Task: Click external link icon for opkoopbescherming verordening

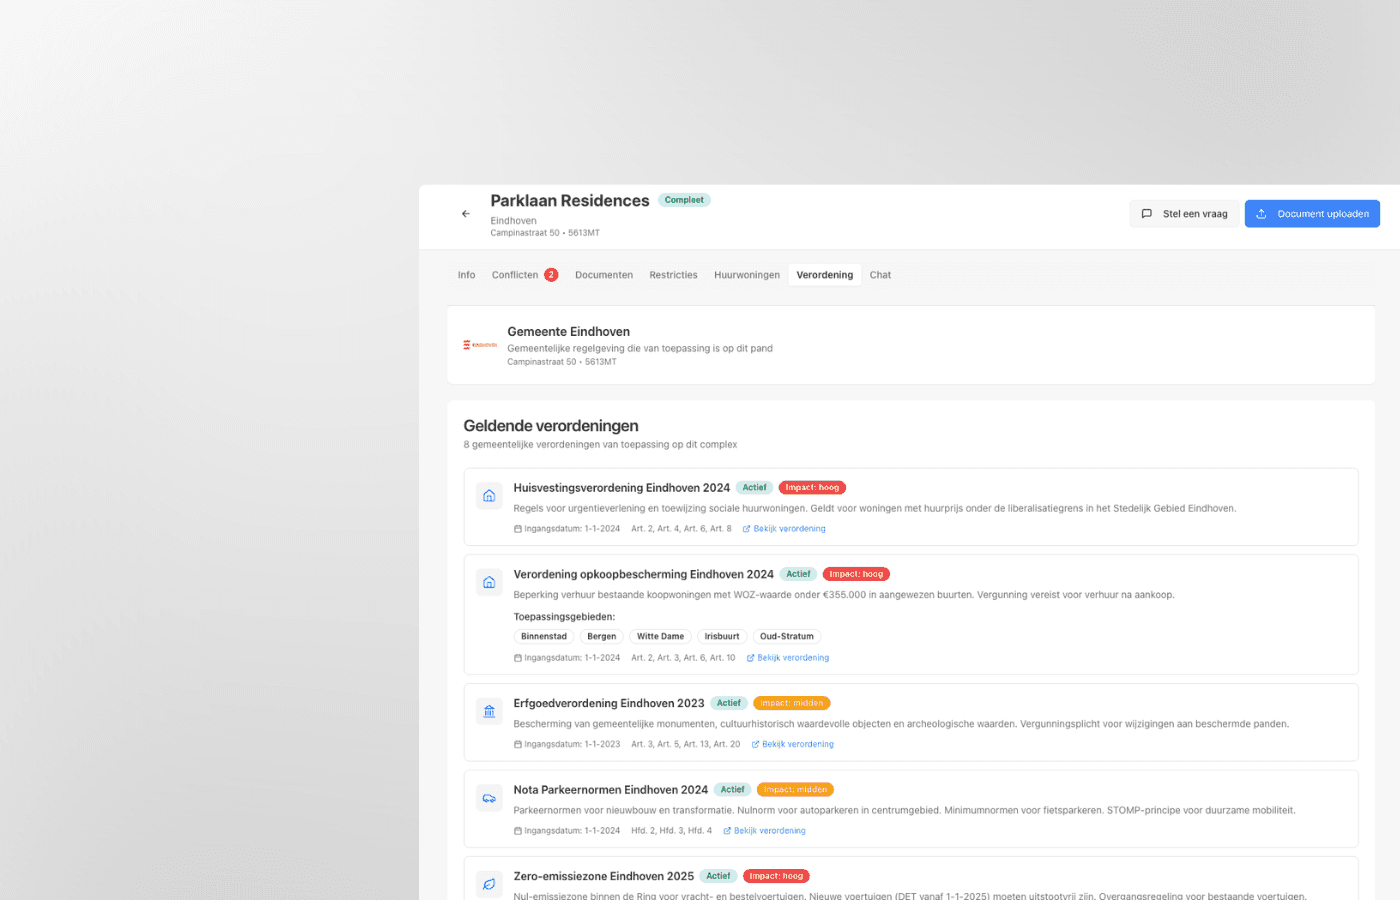Action: point(750,658)
